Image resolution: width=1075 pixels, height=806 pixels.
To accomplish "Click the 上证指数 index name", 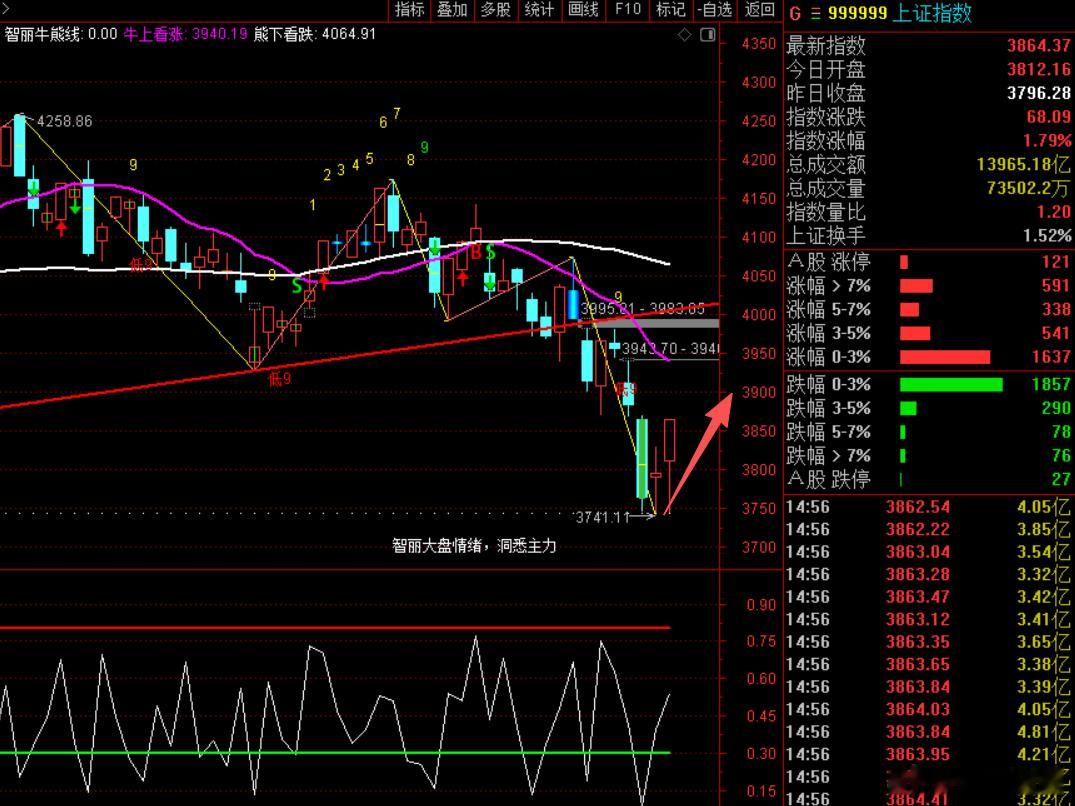I will pos(932,13).
